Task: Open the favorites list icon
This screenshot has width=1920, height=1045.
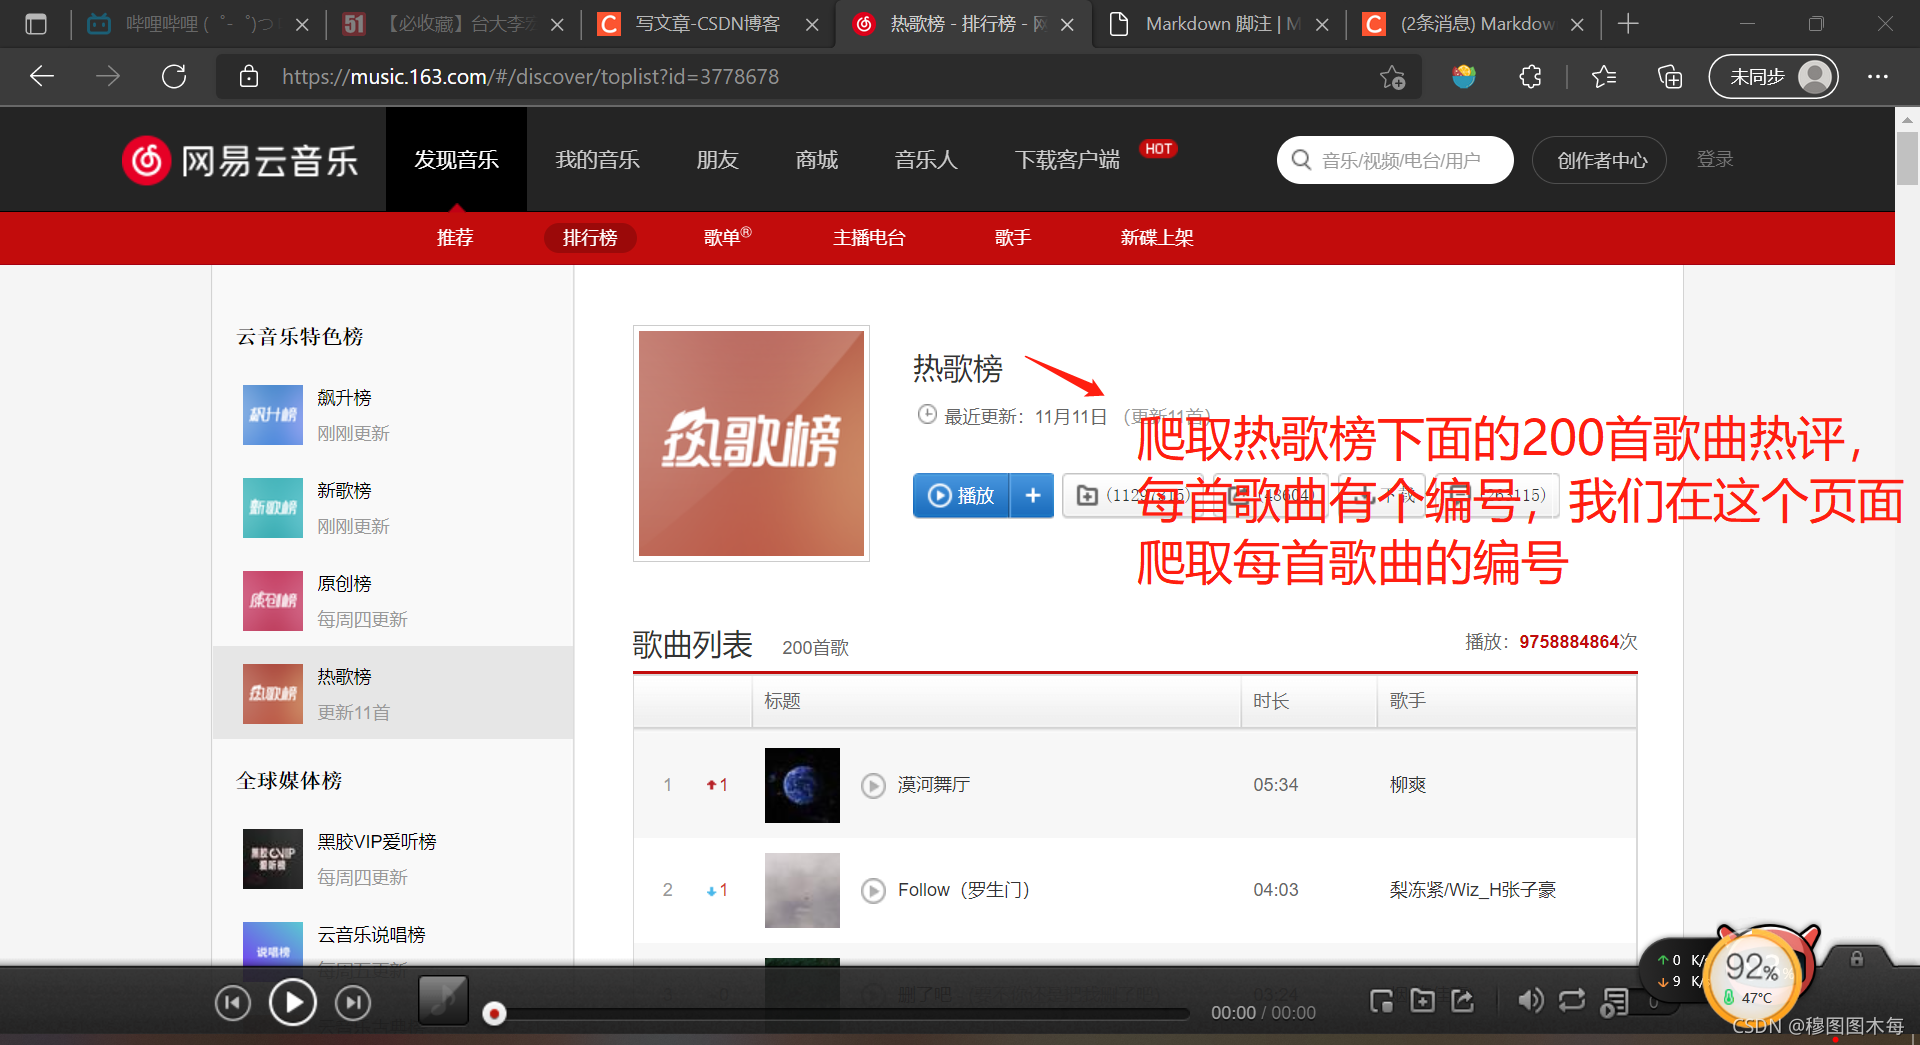Action: point(1604,77)
